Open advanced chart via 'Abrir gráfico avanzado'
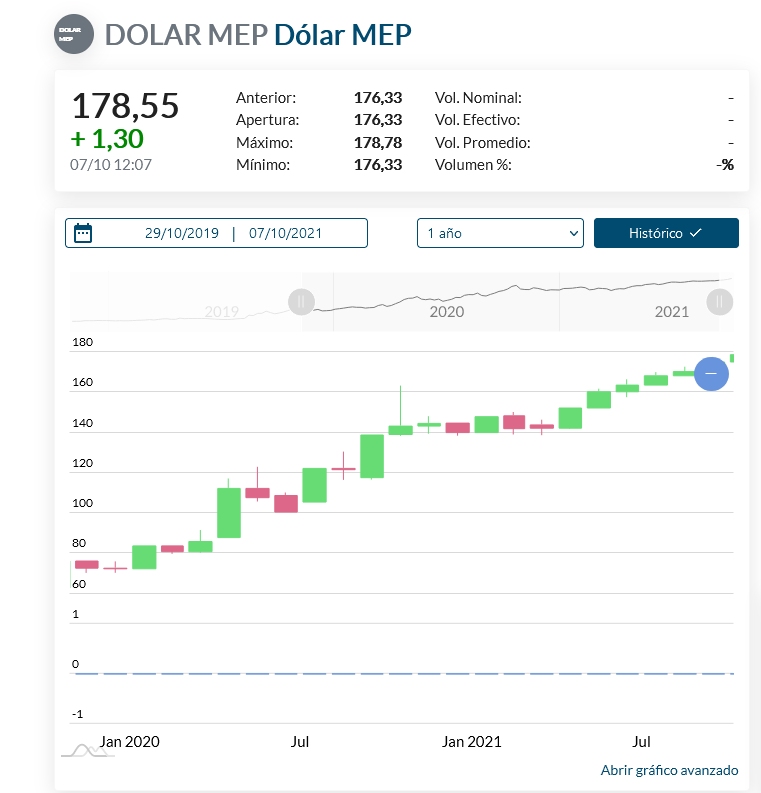 coord(669,770)
